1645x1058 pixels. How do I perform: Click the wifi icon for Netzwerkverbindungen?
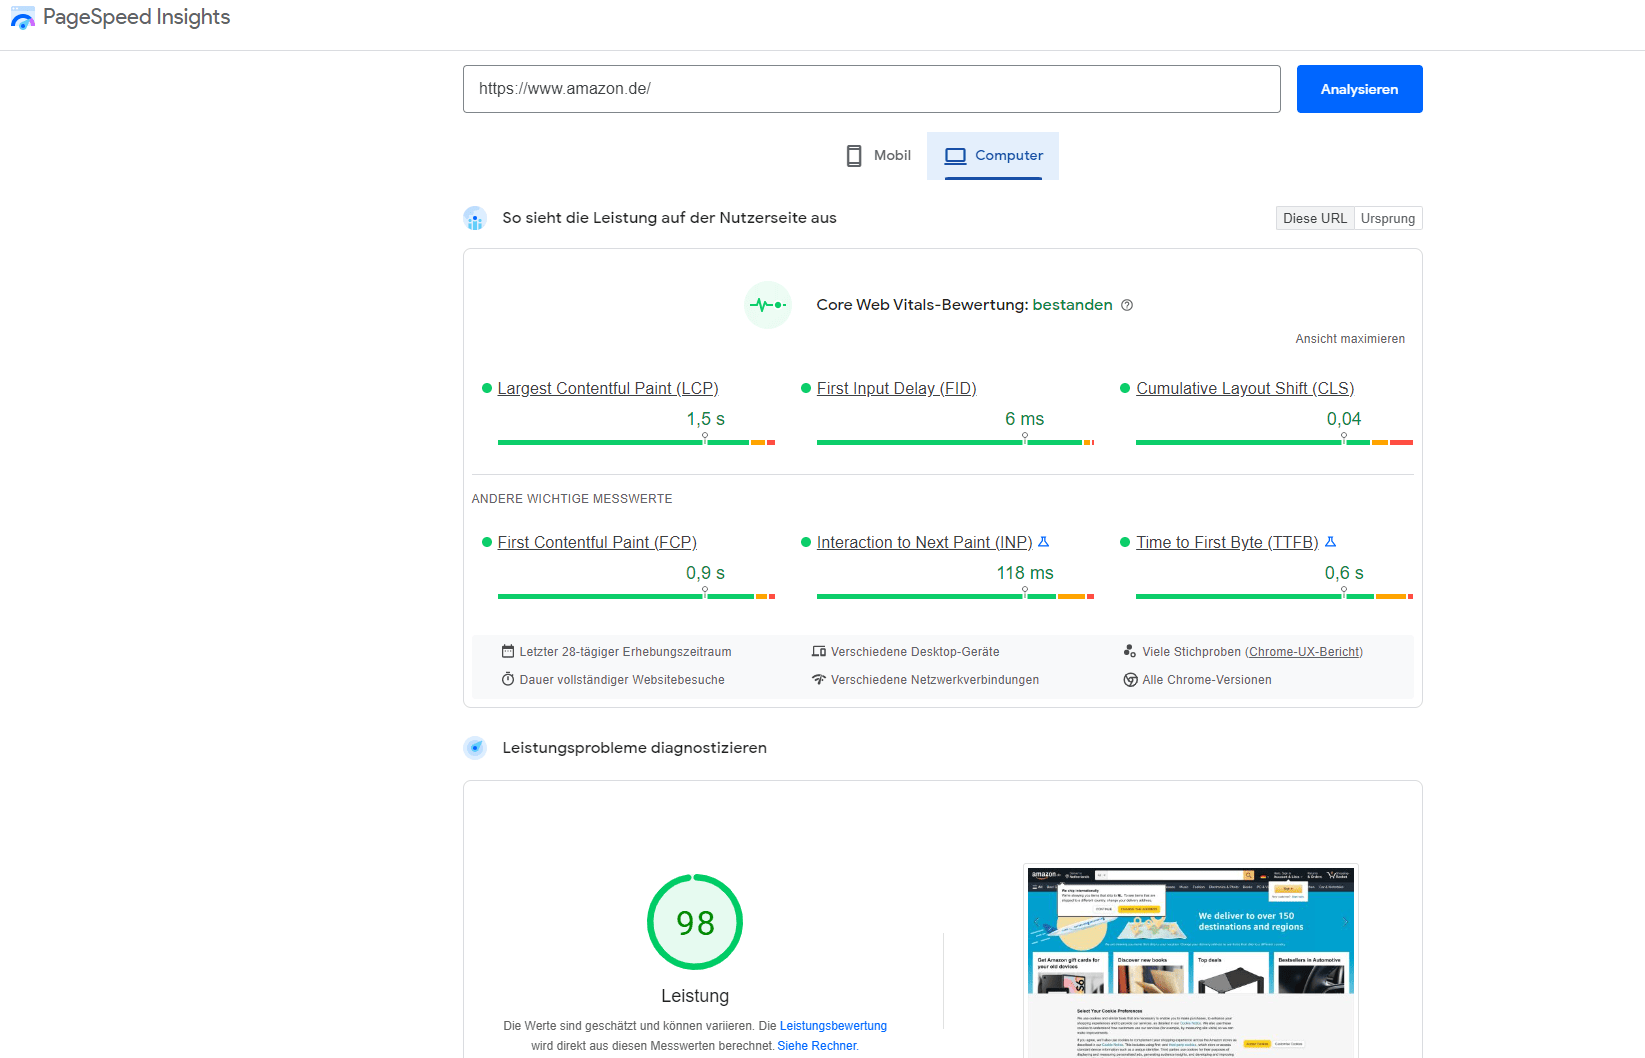pos(819,680)
